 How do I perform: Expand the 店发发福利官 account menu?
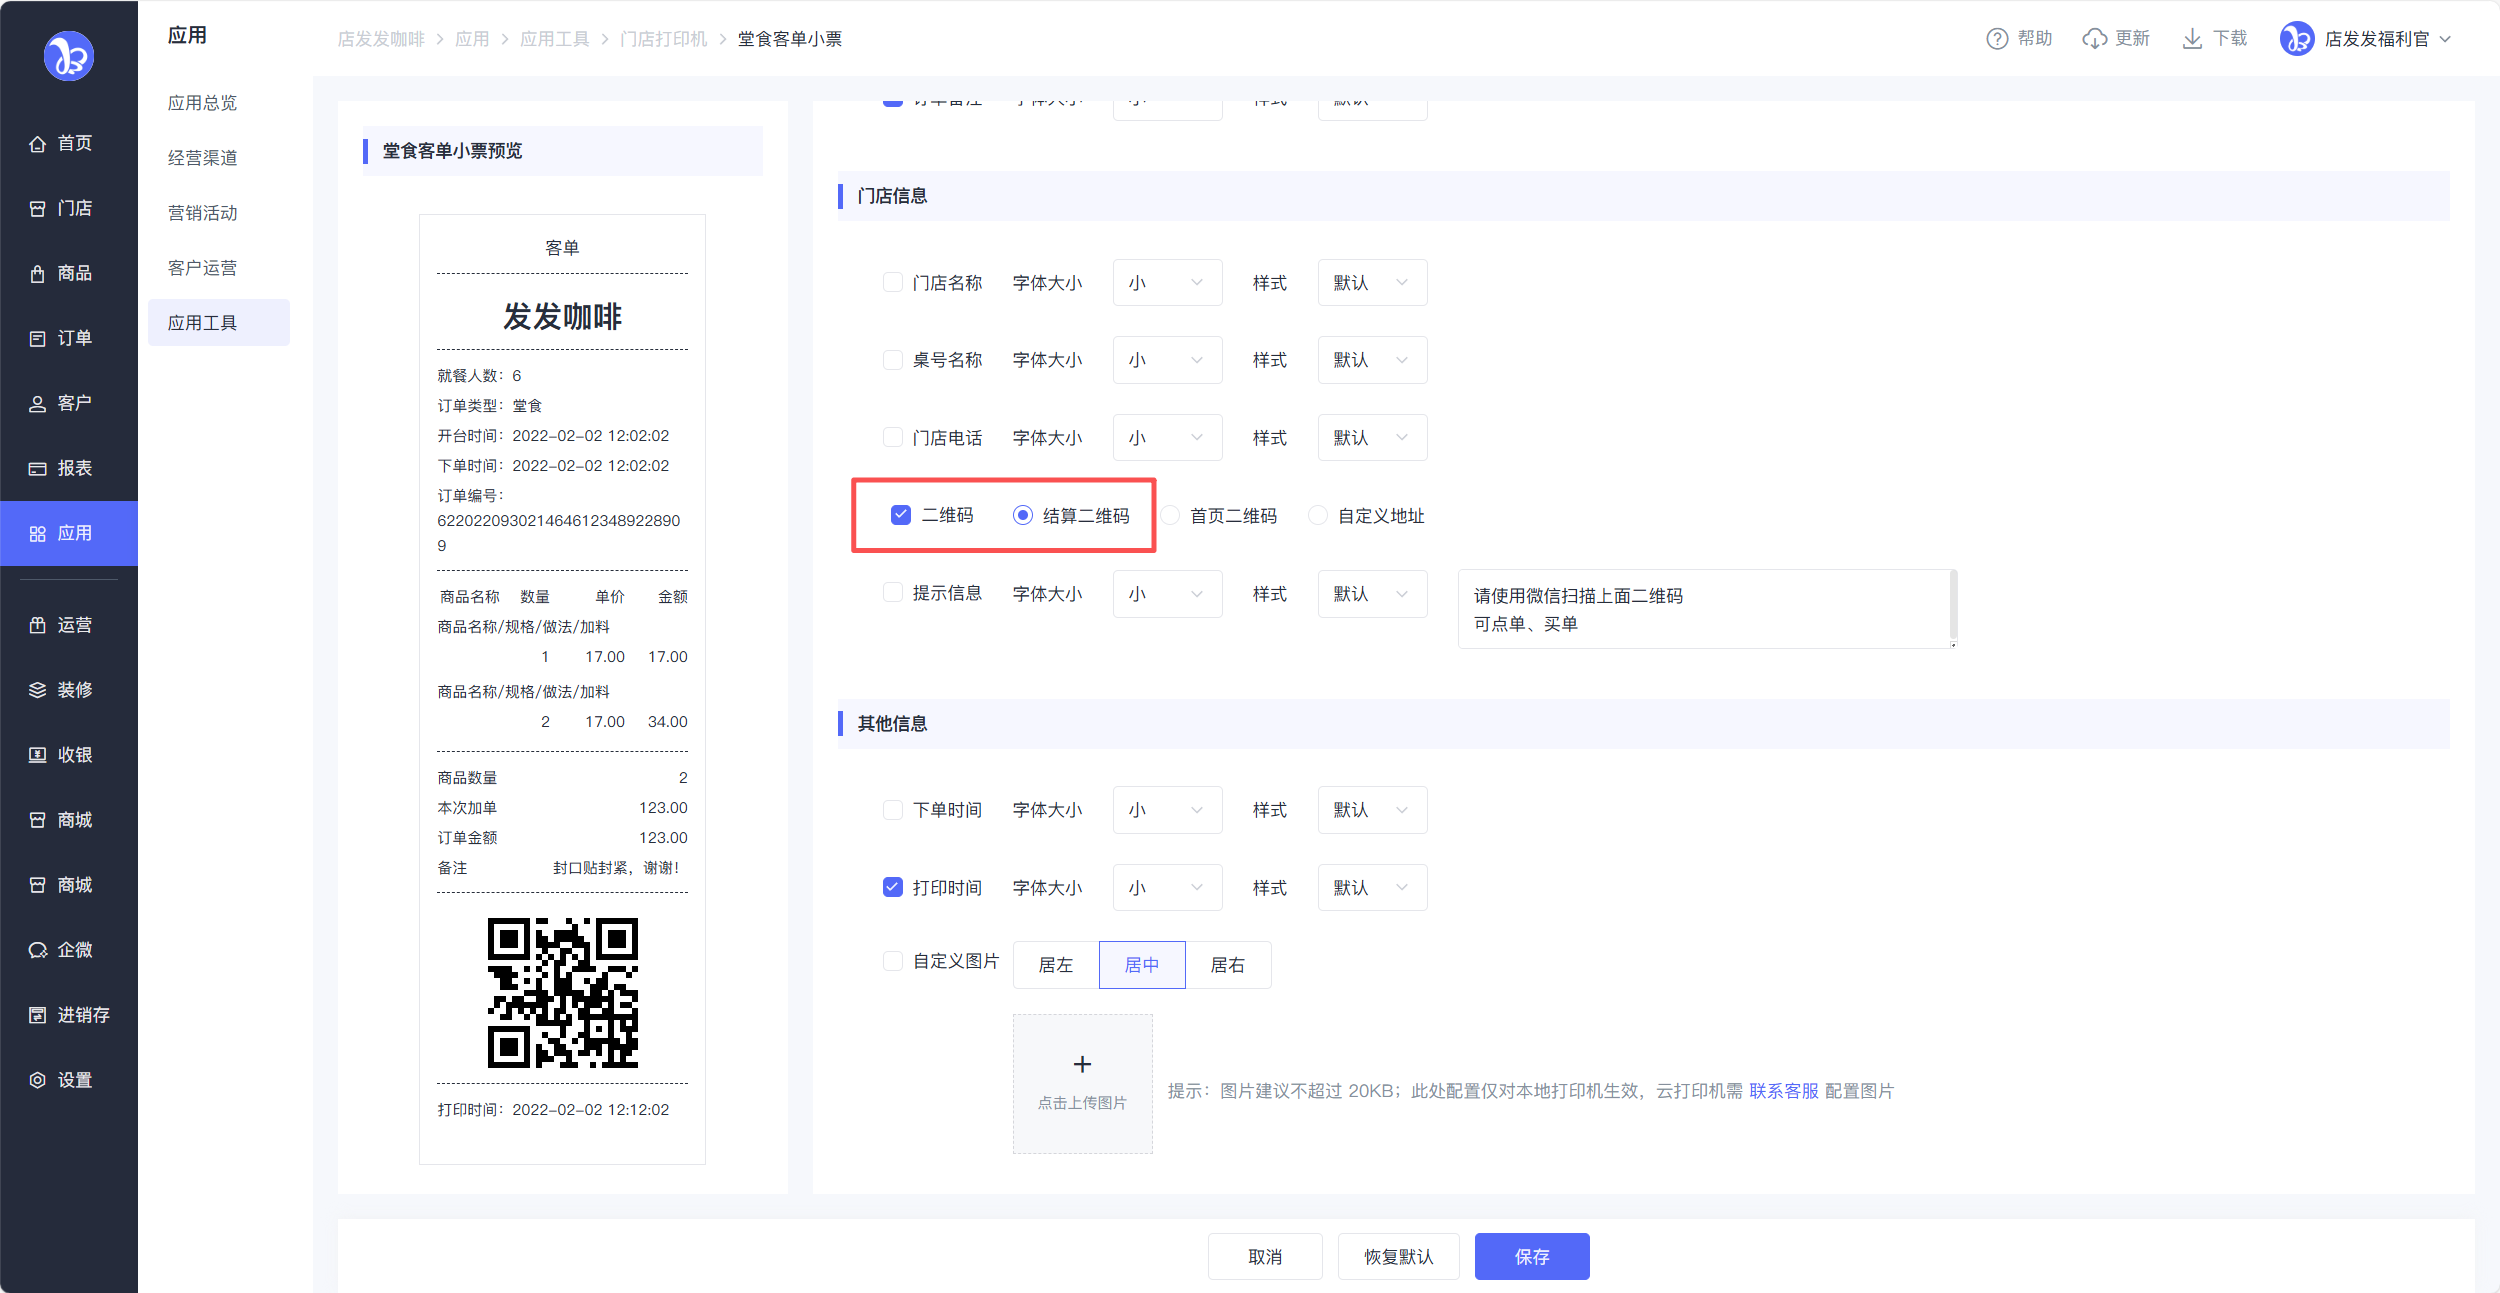(x=2377, y=39)
